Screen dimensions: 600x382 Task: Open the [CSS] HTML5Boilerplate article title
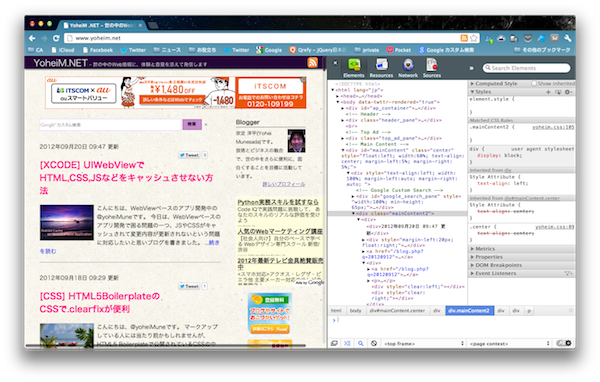coord(99,302)
